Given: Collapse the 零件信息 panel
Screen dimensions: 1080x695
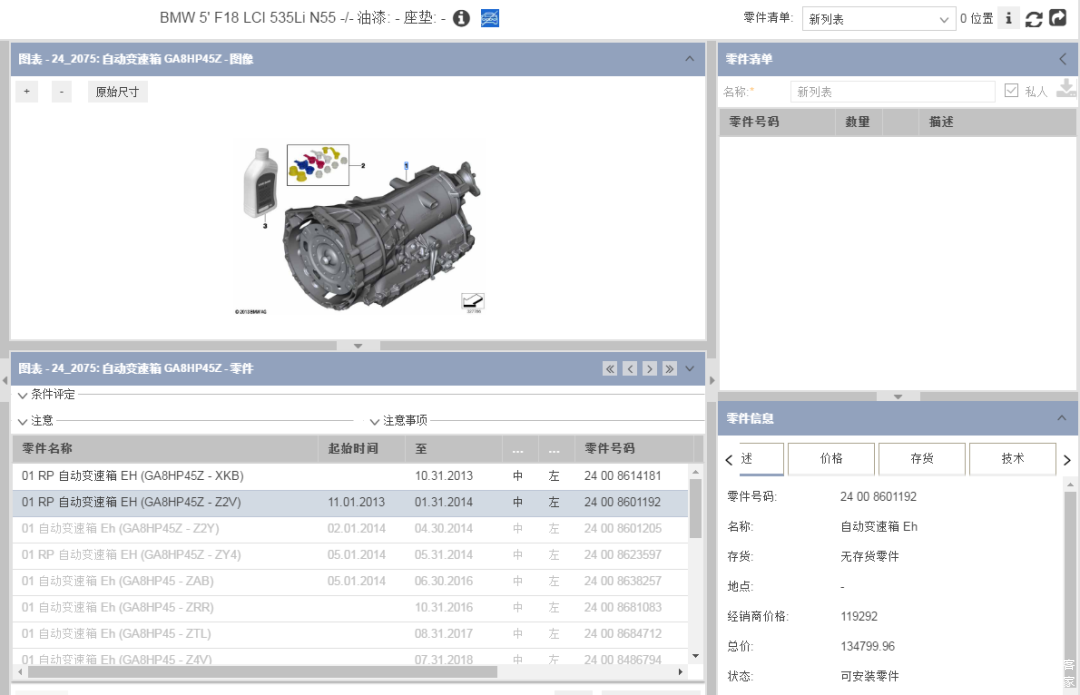Looking at the screenshot, I should (x=1062, y=418).
